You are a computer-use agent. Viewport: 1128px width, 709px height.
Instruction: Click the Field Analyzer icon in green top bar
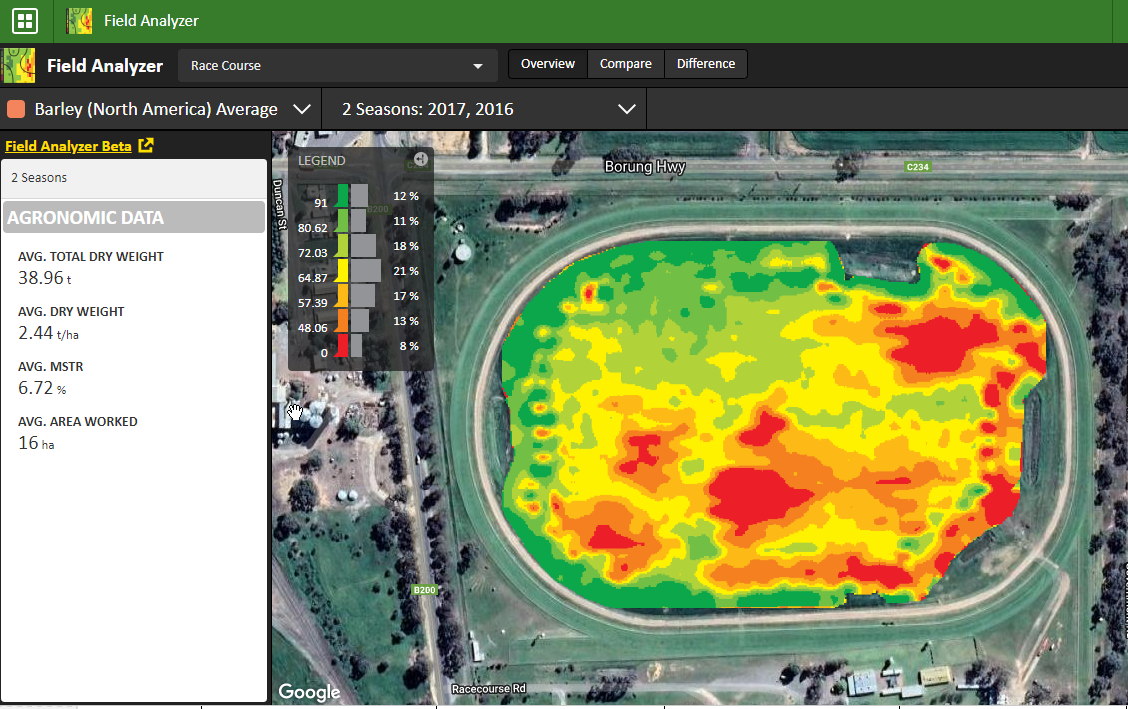point(79,21)
